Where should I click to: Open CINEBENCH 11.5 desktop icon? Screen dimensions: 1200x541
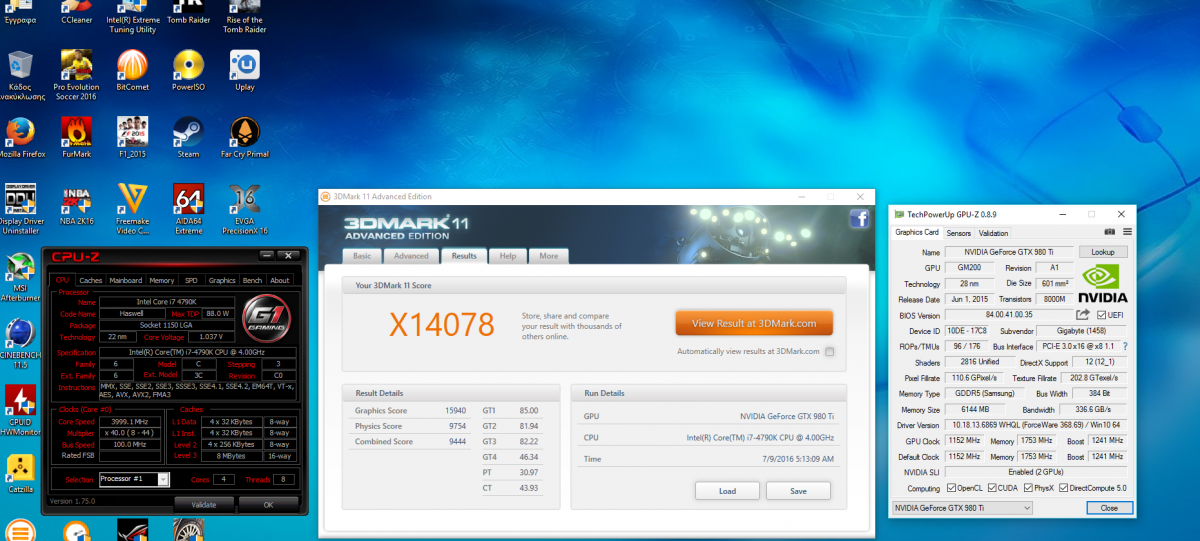[x=21, y=333]
